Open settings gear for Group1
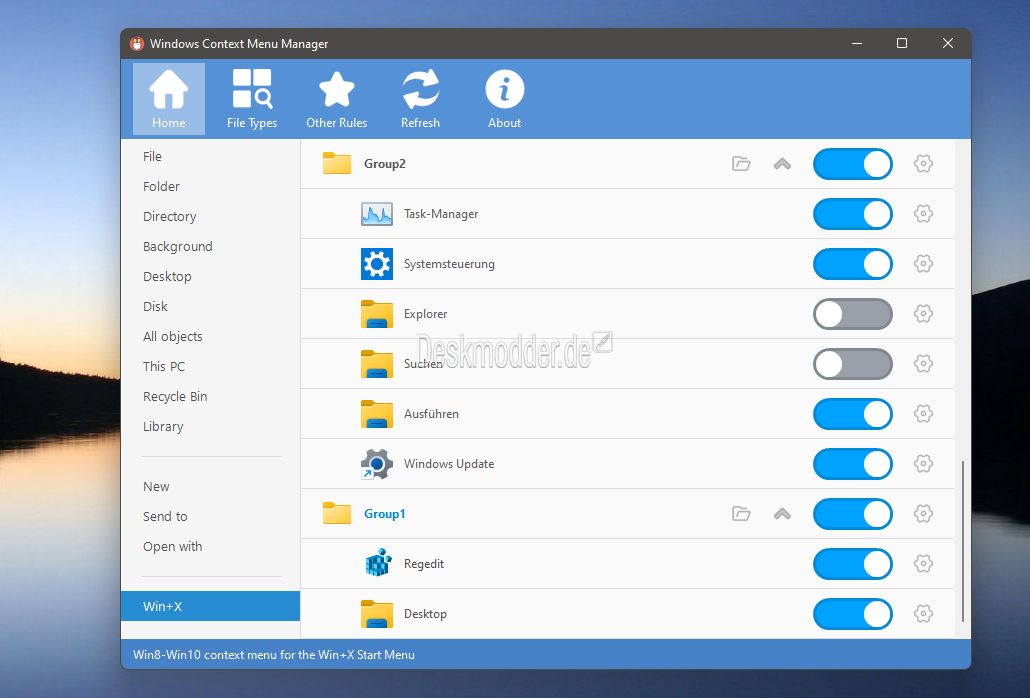 tap(924, 513)
